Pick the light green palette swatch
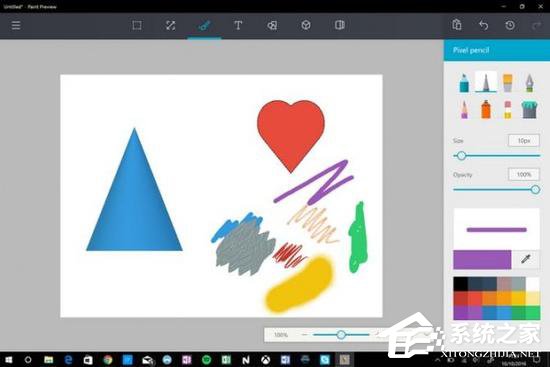 (x=532, y=313)
